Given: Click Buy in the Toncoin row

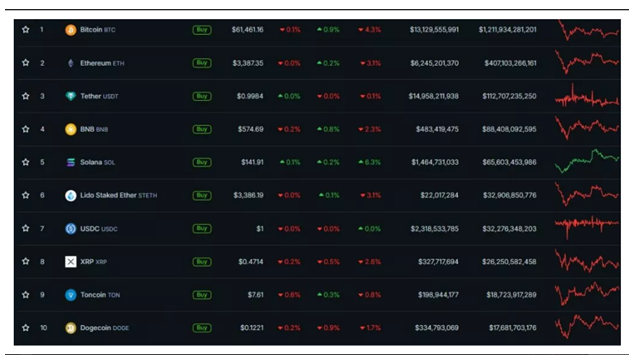Looking at the screenshot, I should click(202, 295).
